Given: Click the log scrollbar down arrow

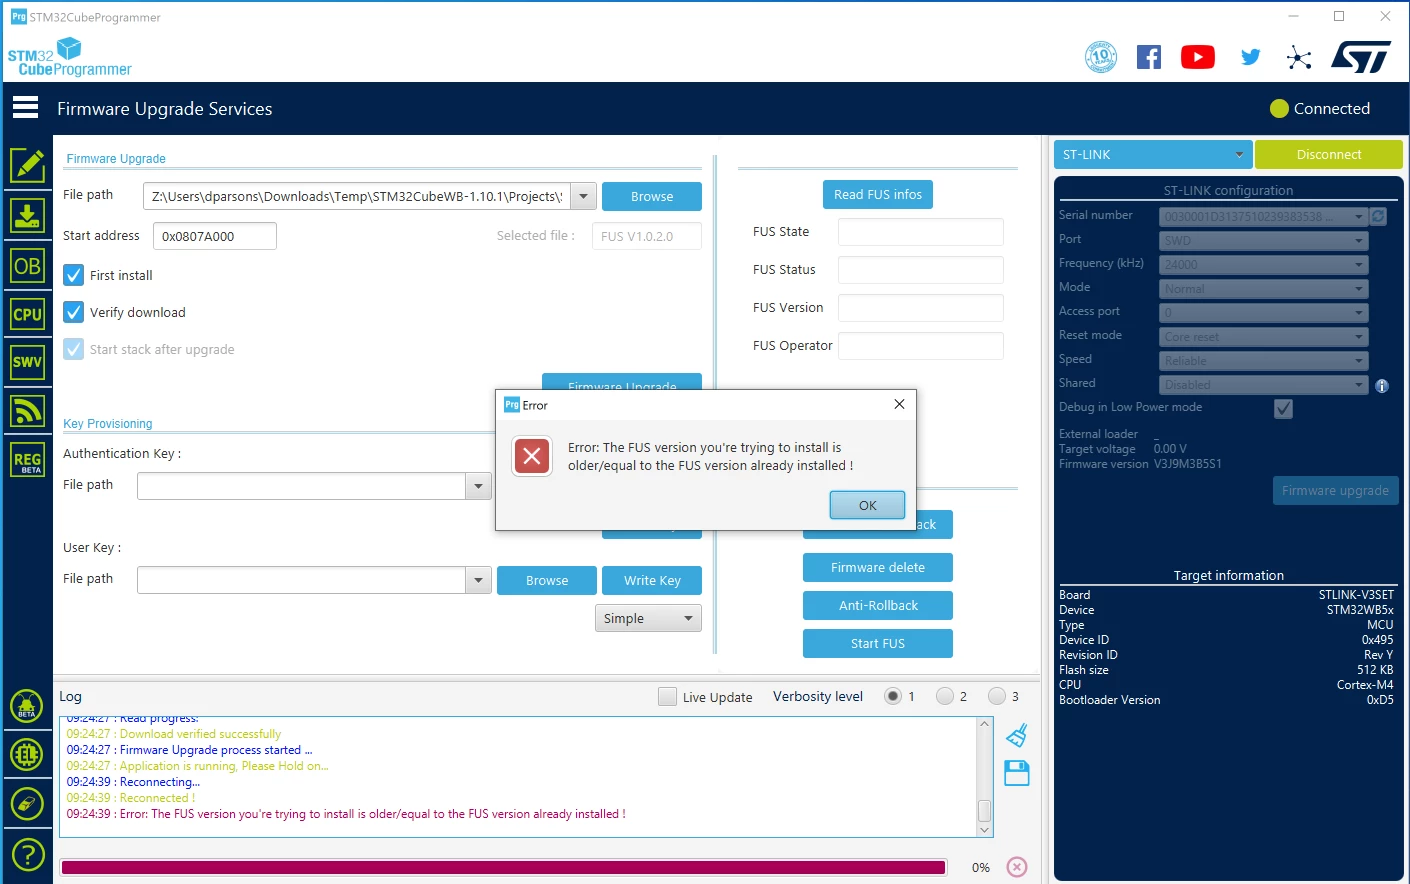Looking at the screenshot, I should [x=984, y=829].
